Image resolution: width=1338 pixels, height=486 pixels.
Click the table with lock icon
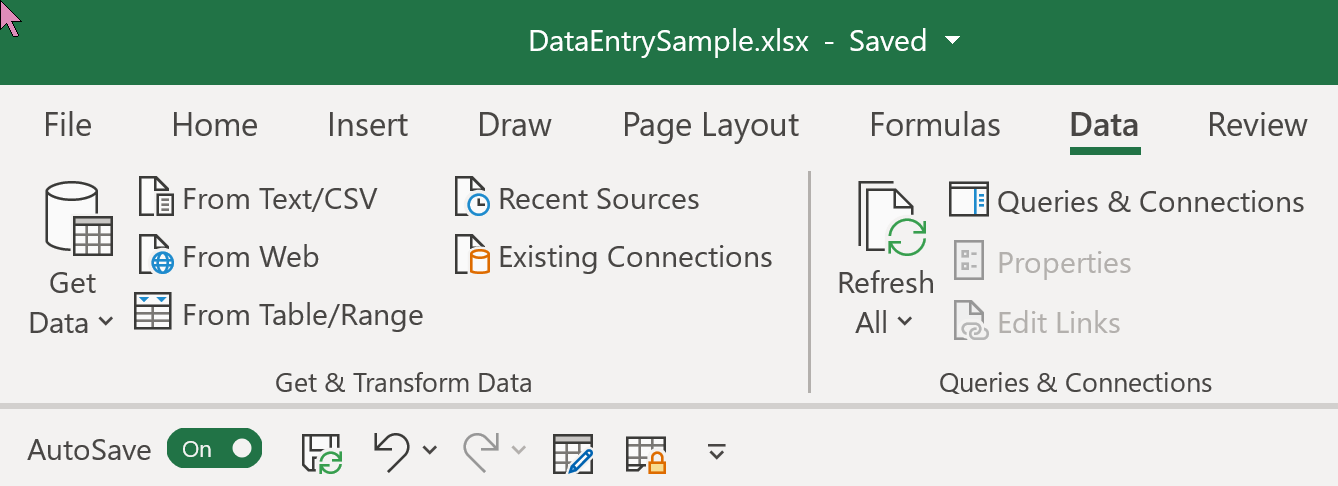point(646,452)
